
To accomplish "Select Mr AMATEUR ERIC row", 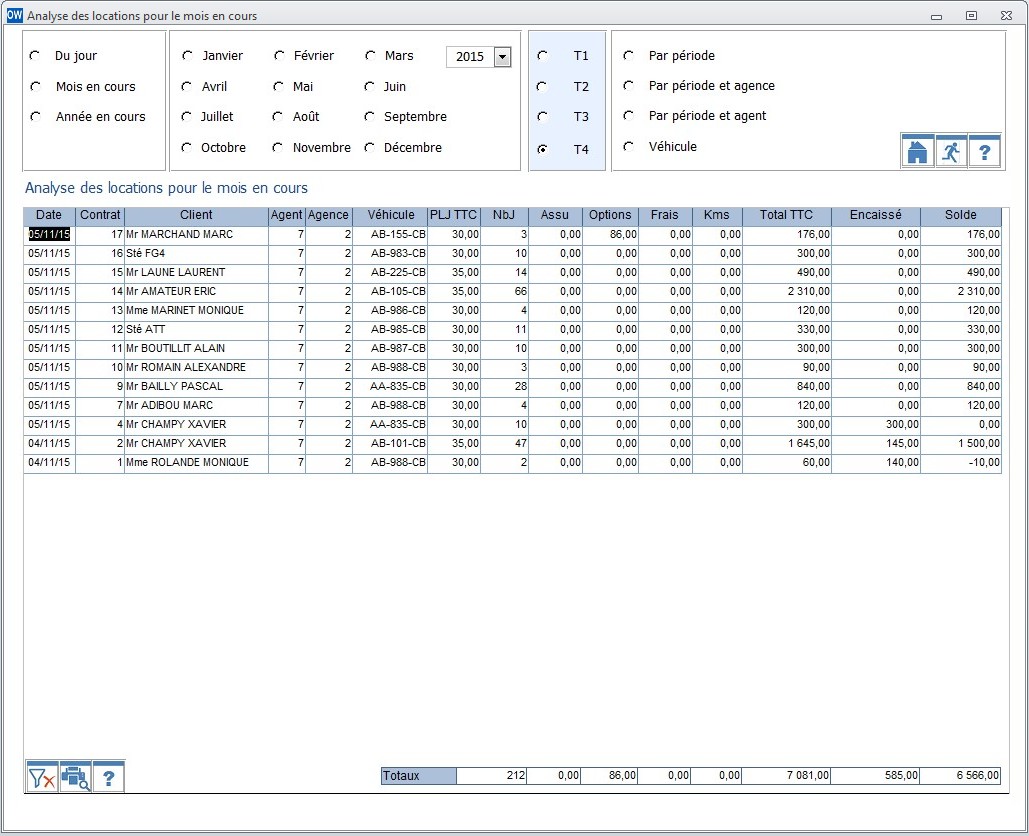I will point(513,291).
